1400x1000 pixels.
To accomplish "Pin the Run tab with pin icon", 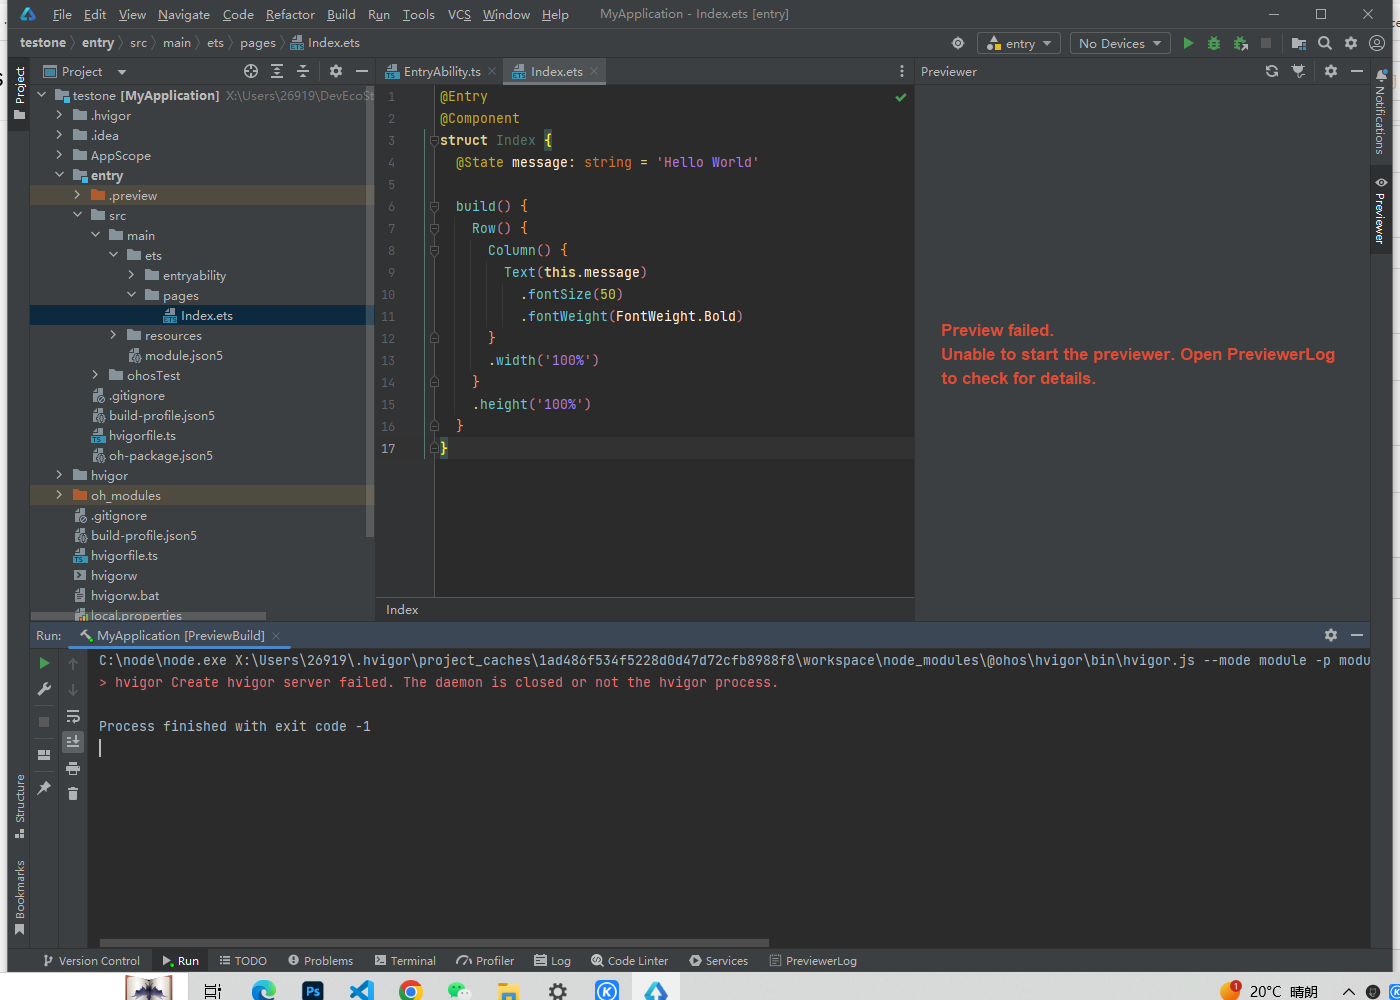I will (44, 788).
